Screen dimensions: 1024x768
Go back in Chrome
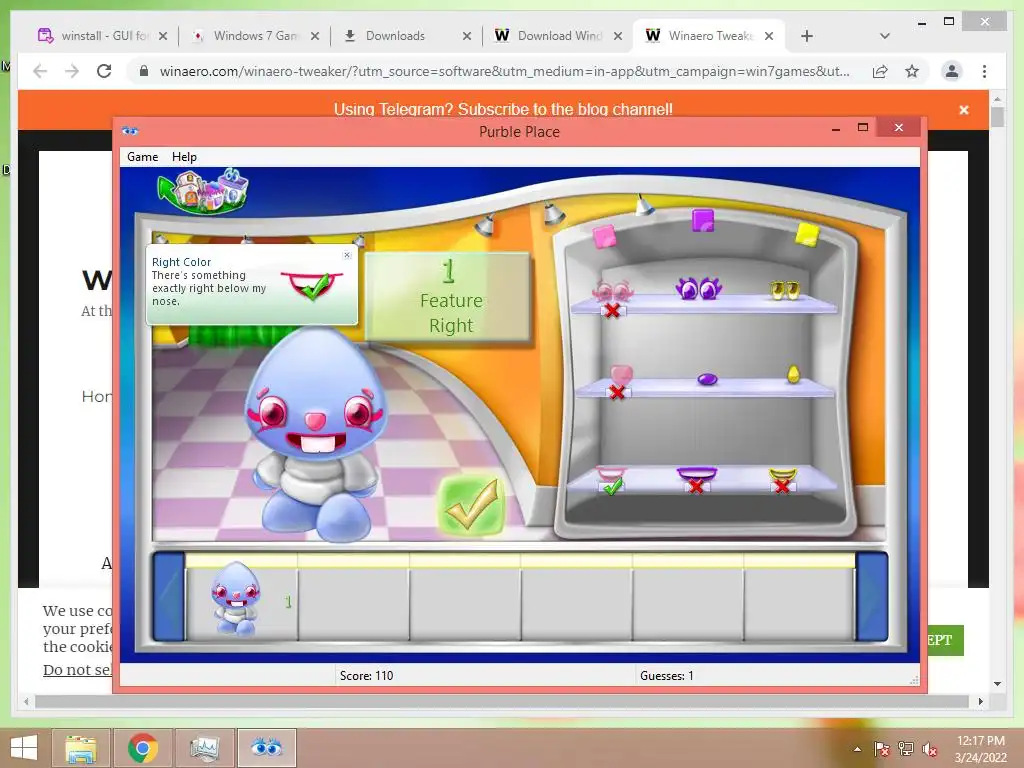click(x=40, y=71)
